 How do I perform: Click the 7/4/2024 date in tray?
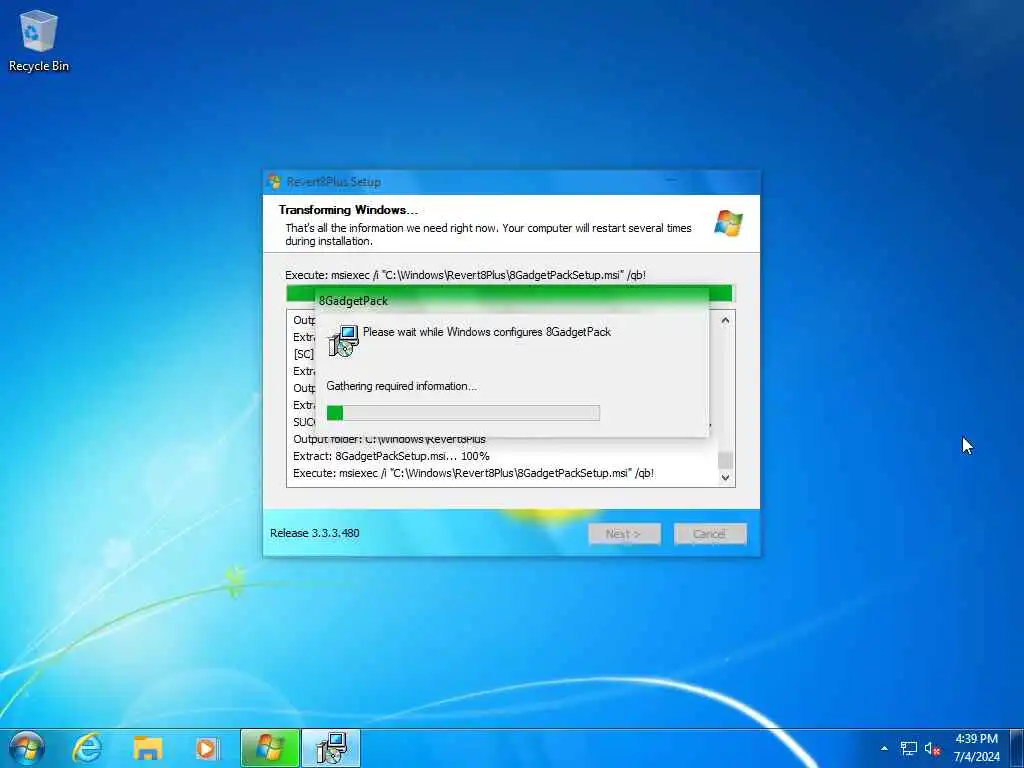tap(977, 757)
